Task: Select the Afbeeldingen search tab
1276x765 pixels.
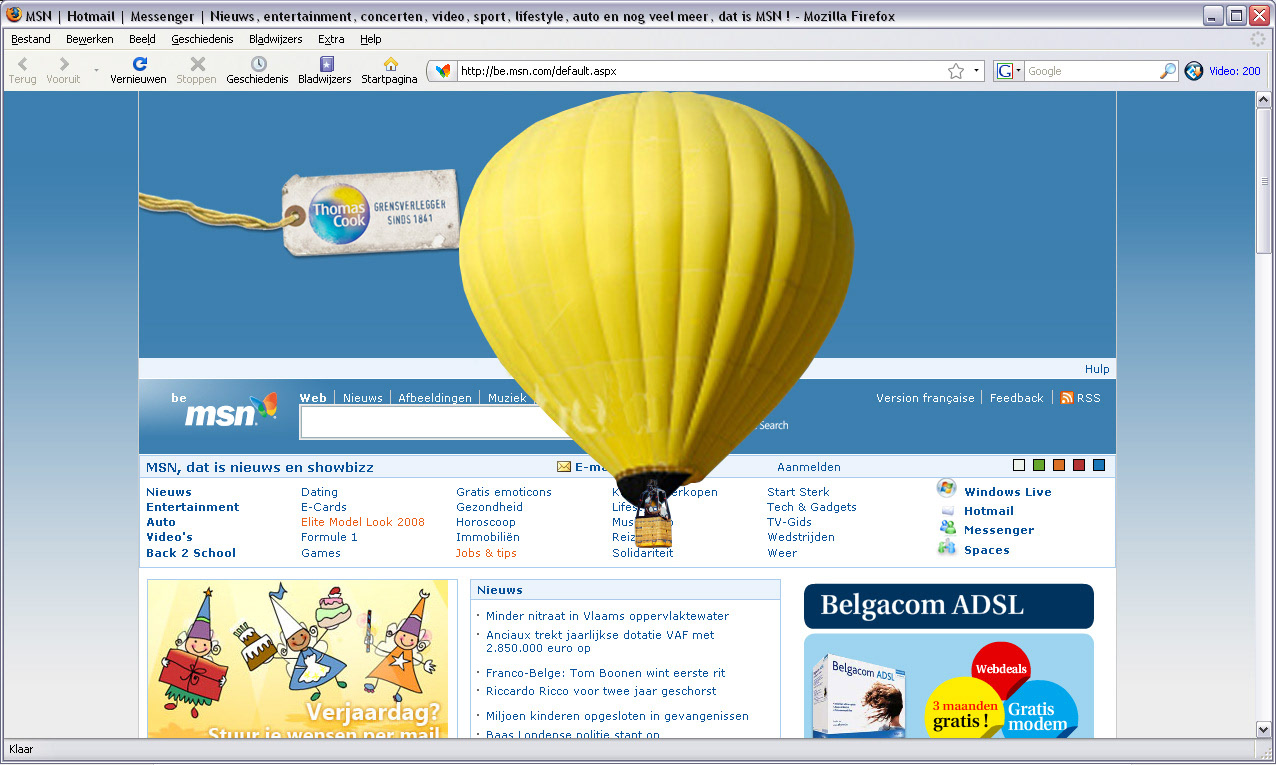Action: [x=435, y=398]
